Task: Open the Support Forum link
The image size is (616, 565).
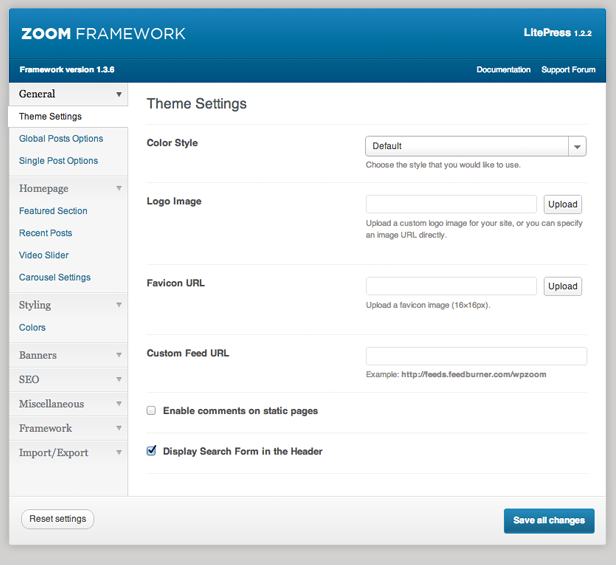Action: pyautogui.click(x=568, y=70)
